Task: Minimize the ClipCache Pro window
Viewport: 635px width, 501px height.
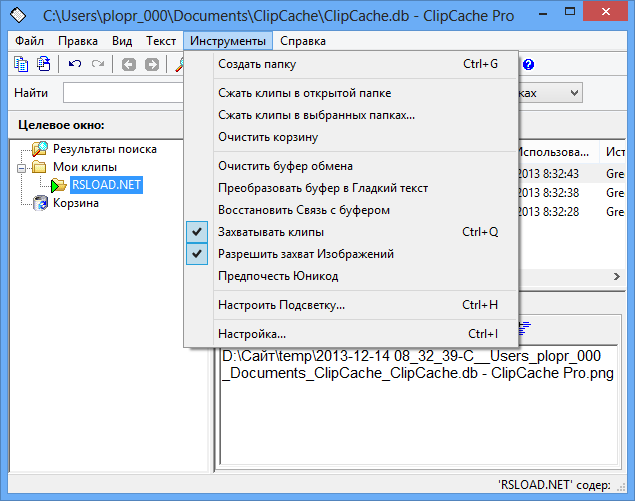Action: point(543,14)
